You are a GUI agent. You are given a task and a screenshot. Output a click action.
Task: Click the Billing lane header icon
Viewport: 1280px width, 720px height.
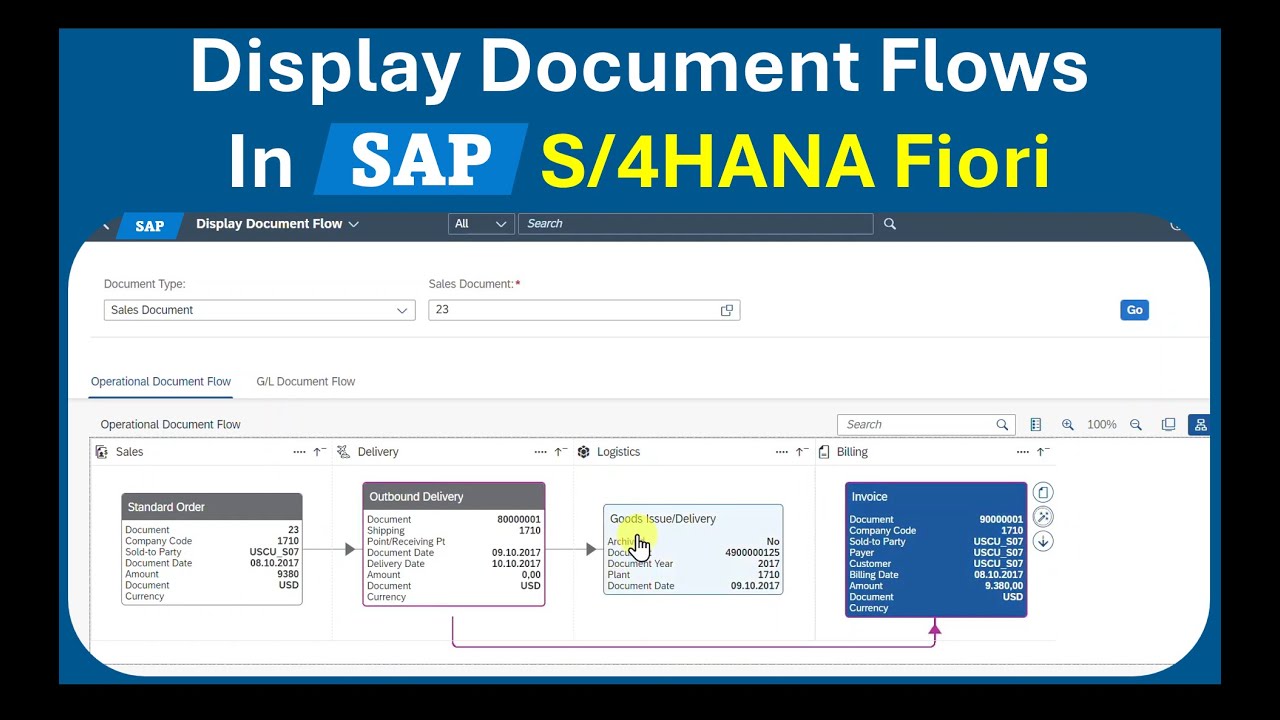(824, 452)
